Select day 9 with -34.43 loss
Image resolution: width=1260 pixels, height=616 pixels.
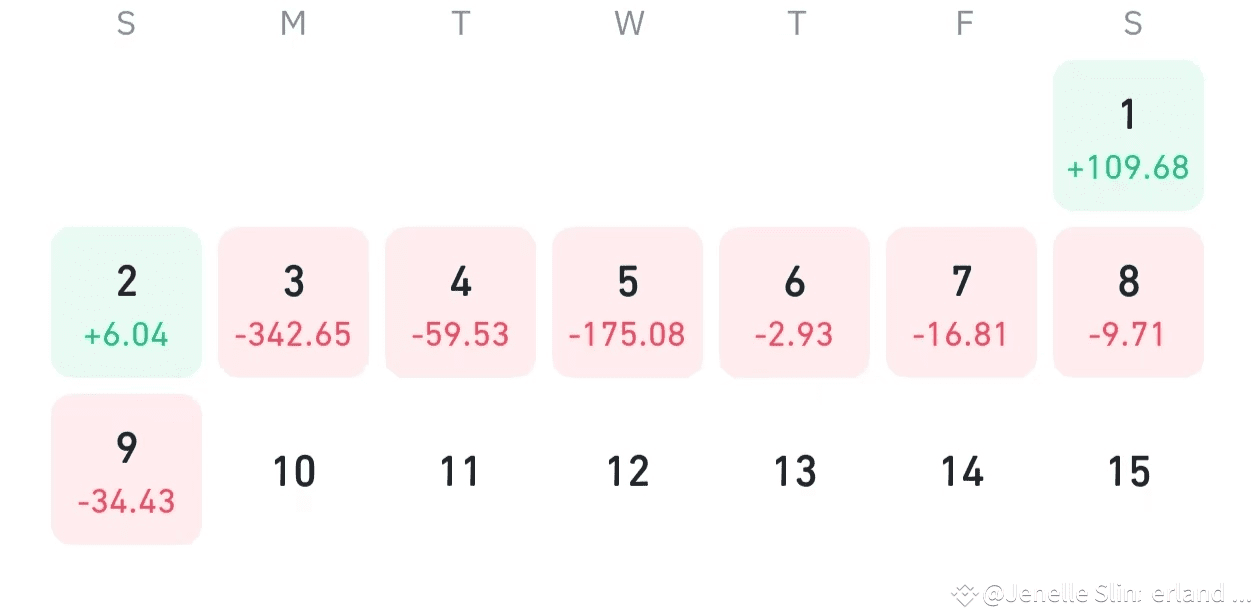click(x=126, y=470)
